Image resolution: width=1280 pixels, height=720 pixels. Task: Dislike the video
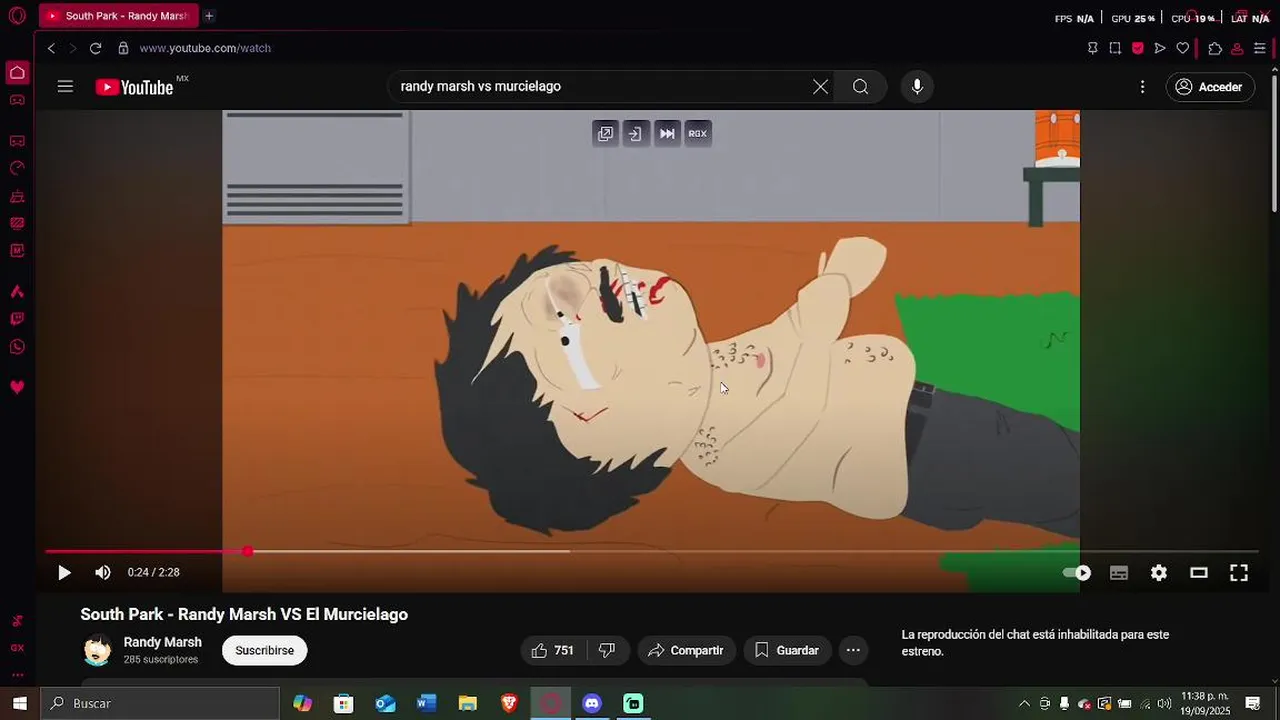(607, 651)
